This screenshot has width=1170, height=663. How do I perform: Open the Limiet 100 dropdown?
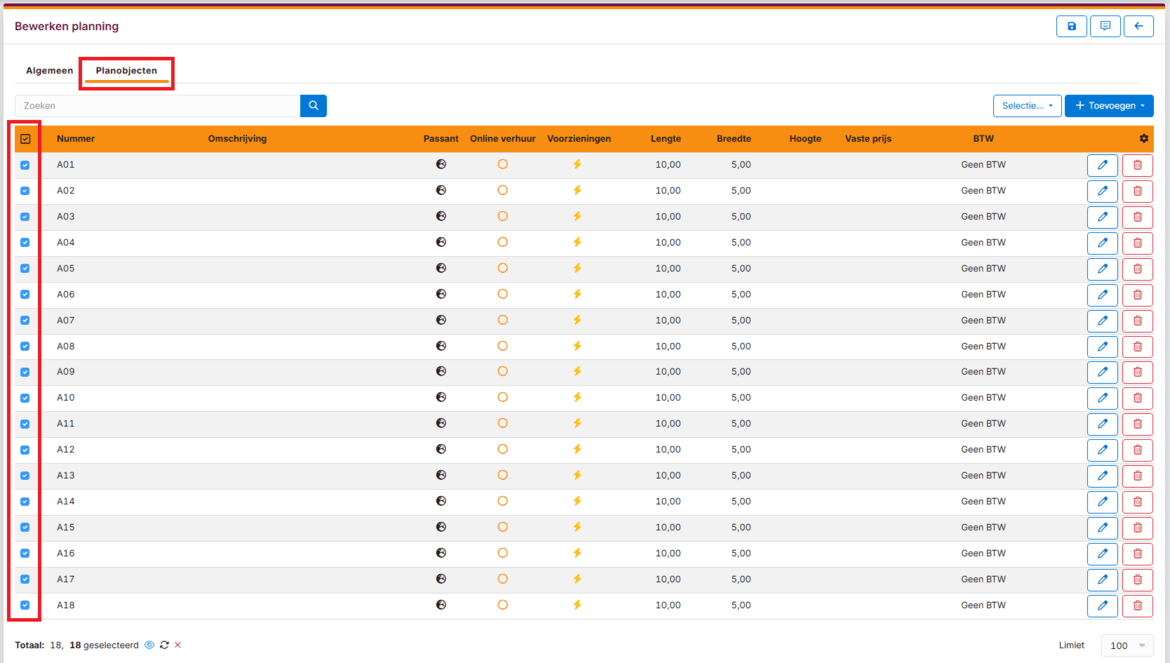pyautogui.click(x=1125, y=646)
